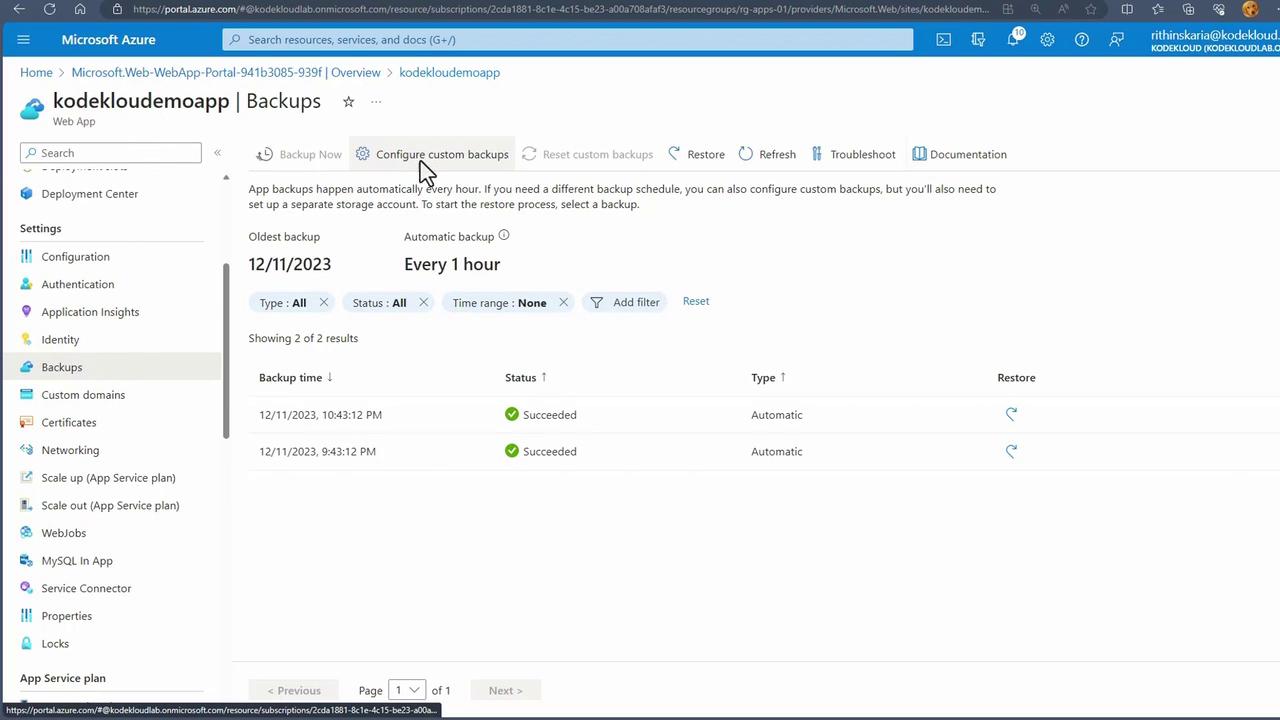Remove the Status filter with its X
The height and width of the screenshot is (720, 1280).
pyautogui.click(x=423, y=302)
